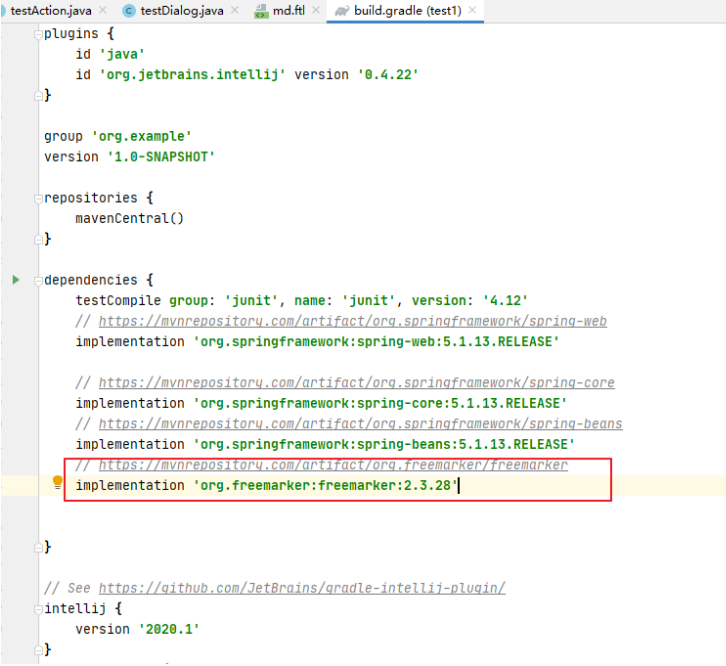Close the testDialog.java tab
Screen dimensions: 726x666
click(235, 10)
